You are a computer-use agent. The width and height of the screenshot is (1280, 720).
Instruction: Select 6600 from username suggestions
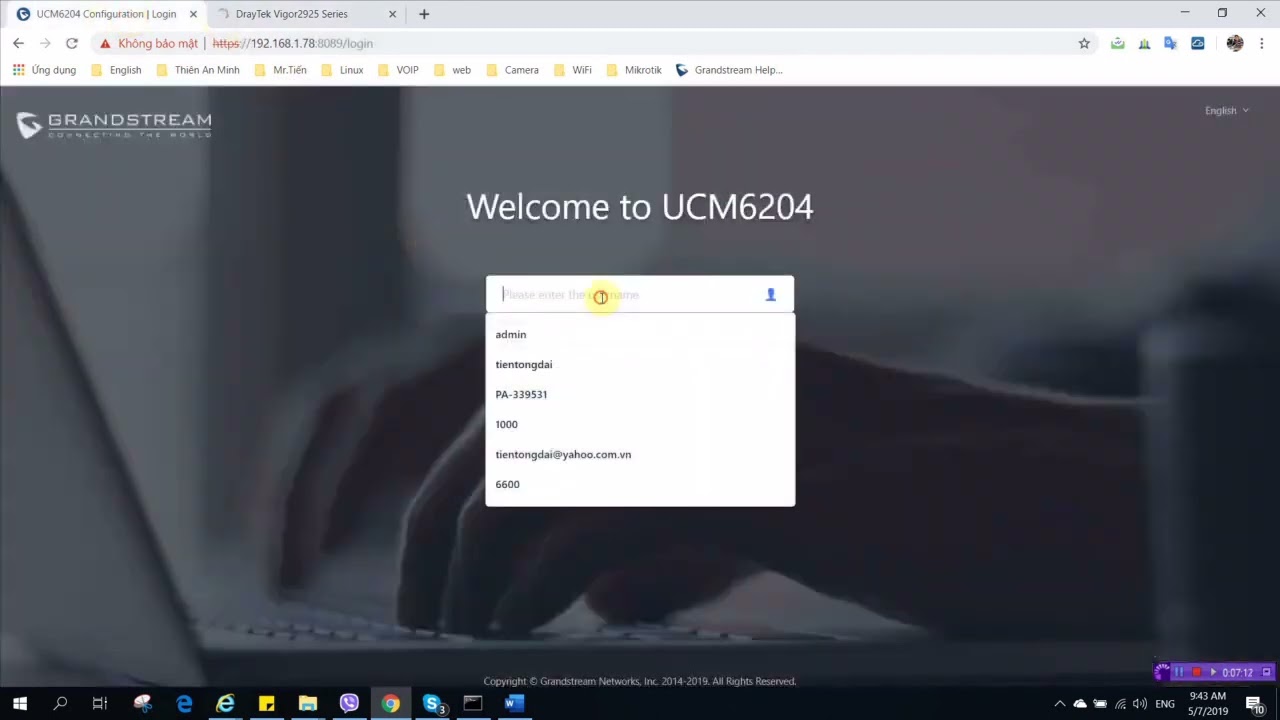coord(640,484)
